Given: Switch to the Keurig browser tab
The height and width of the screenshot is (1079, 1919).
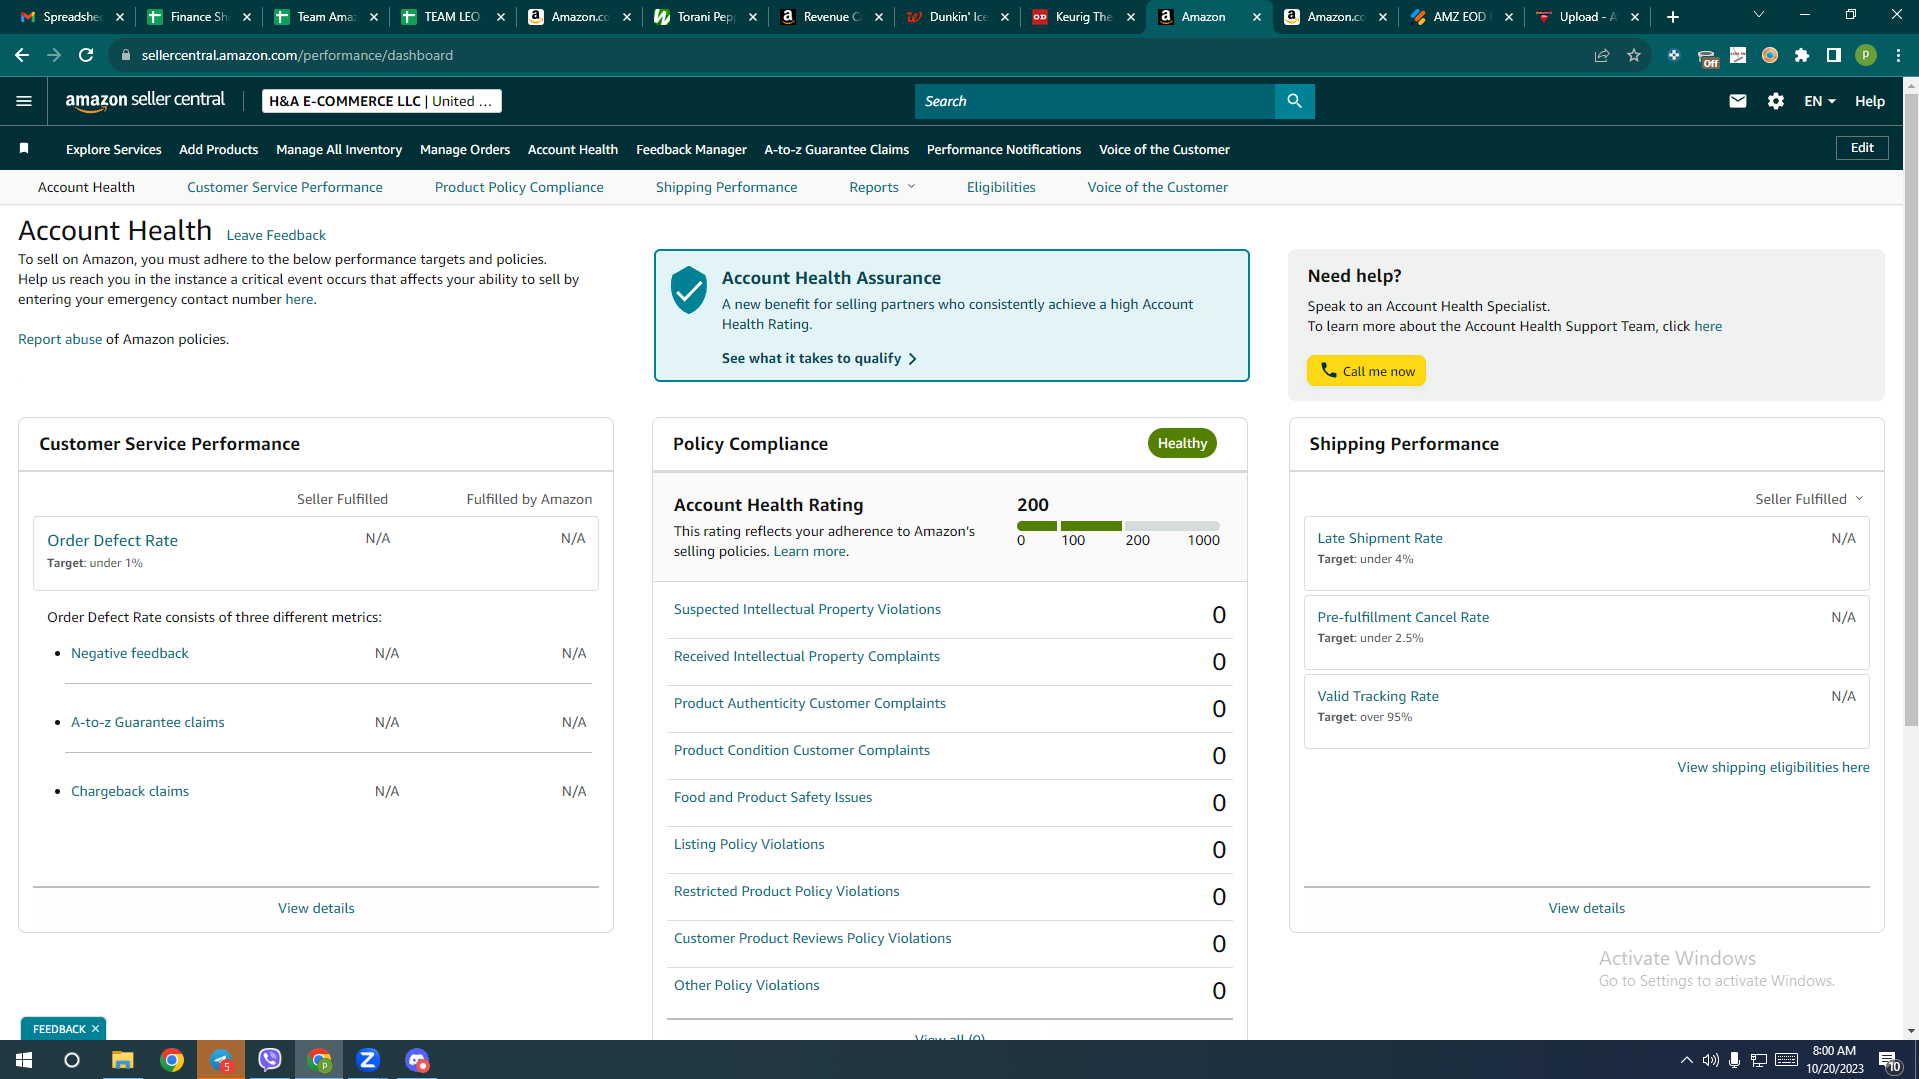Looking at the screenshot, I should coord(1084,17).
